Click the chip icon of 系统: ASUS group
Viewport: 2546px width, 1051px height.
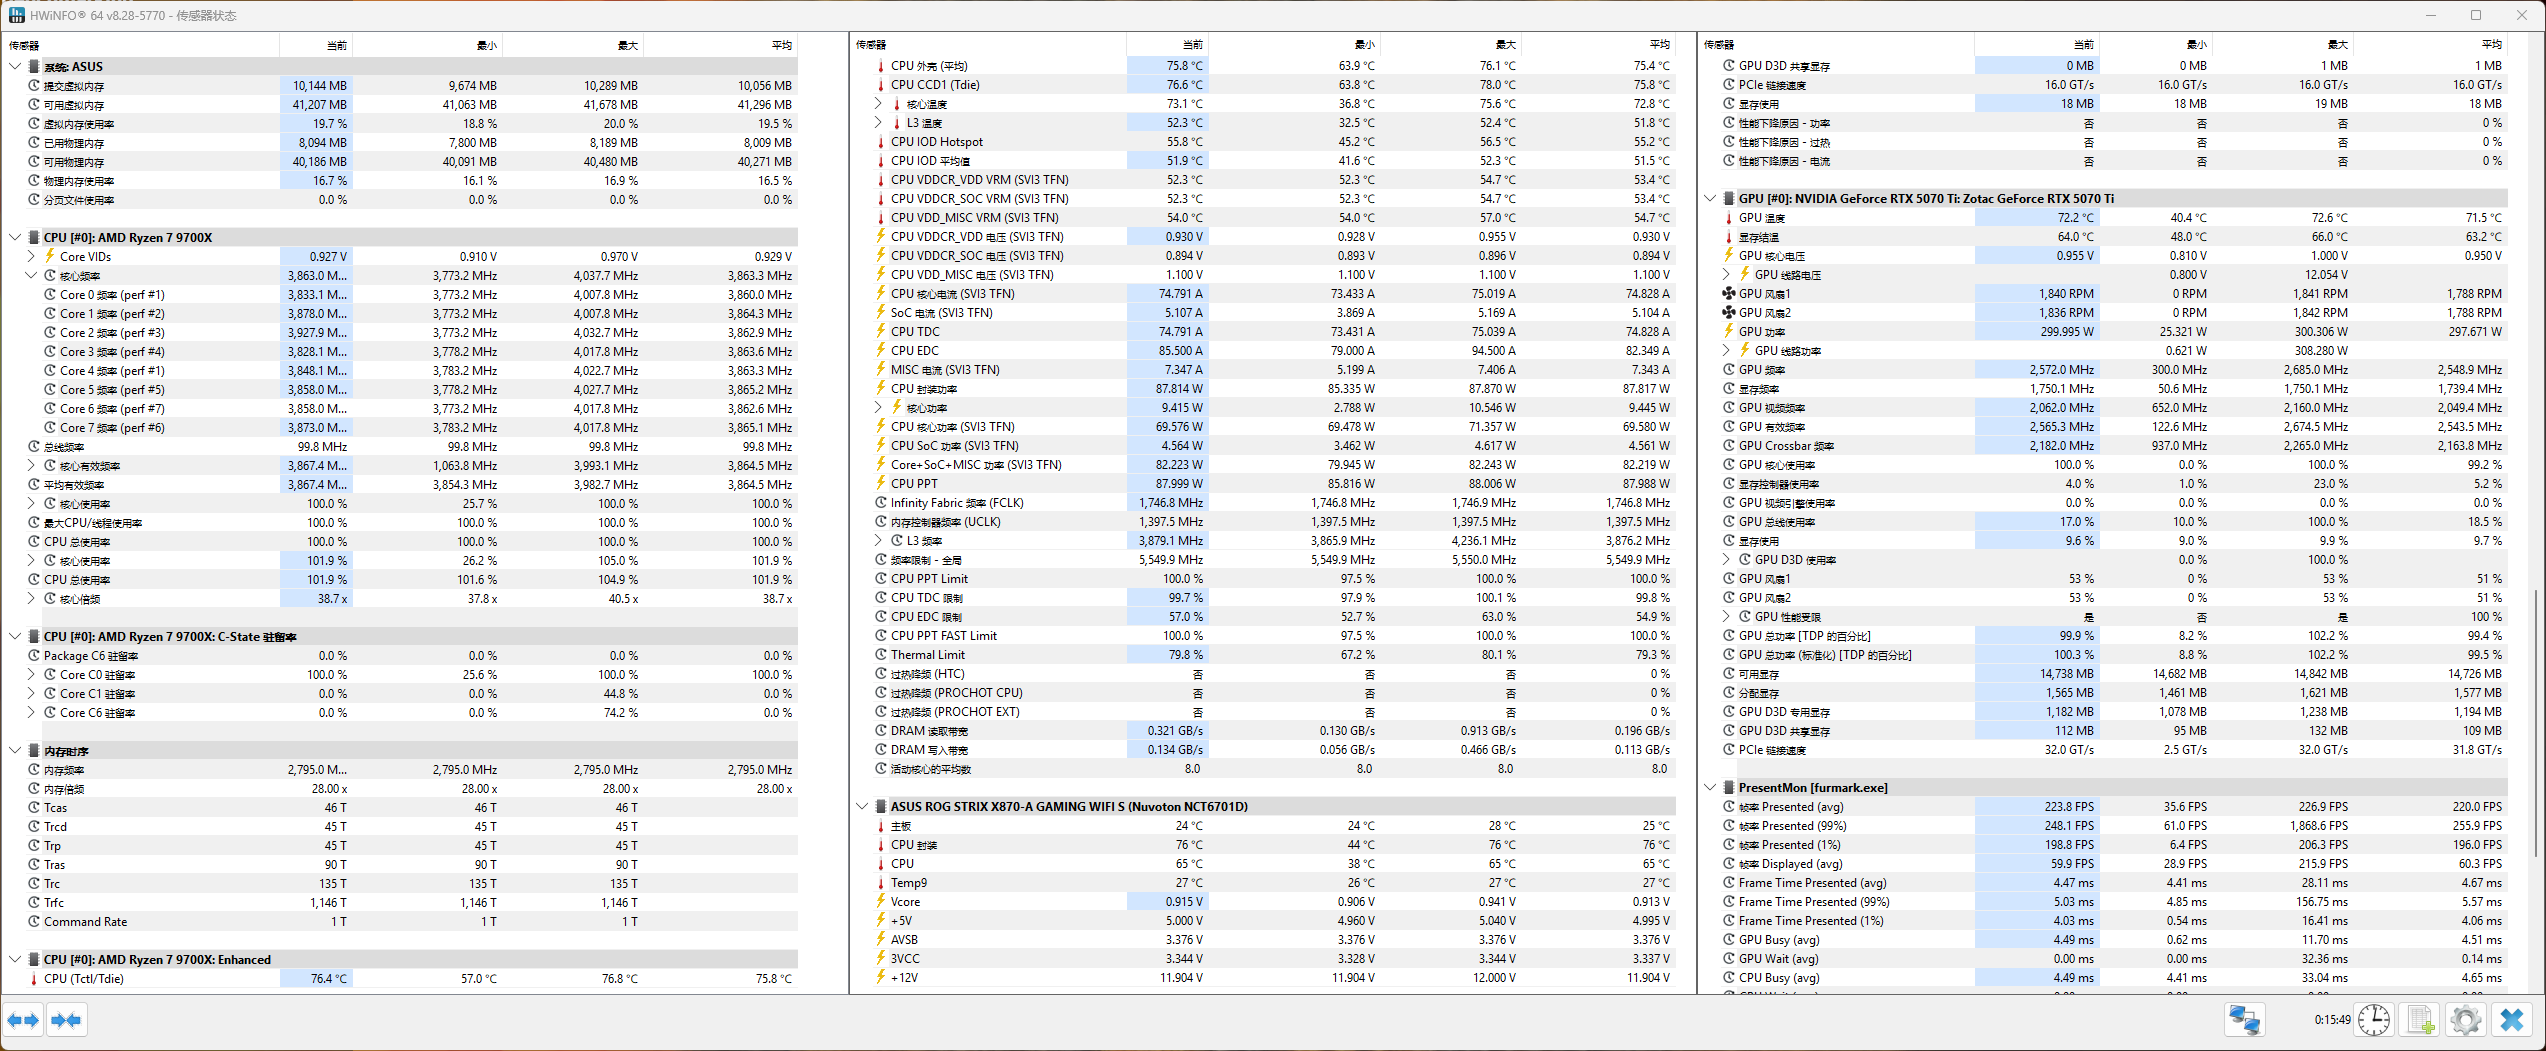click(x=34, y=67)
